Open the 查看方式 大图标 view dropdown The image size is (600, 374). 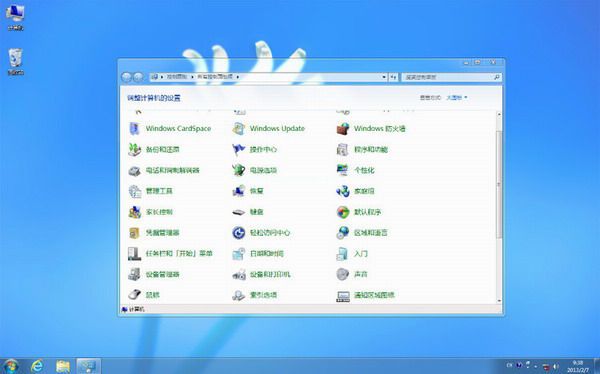tap(457, 98)
